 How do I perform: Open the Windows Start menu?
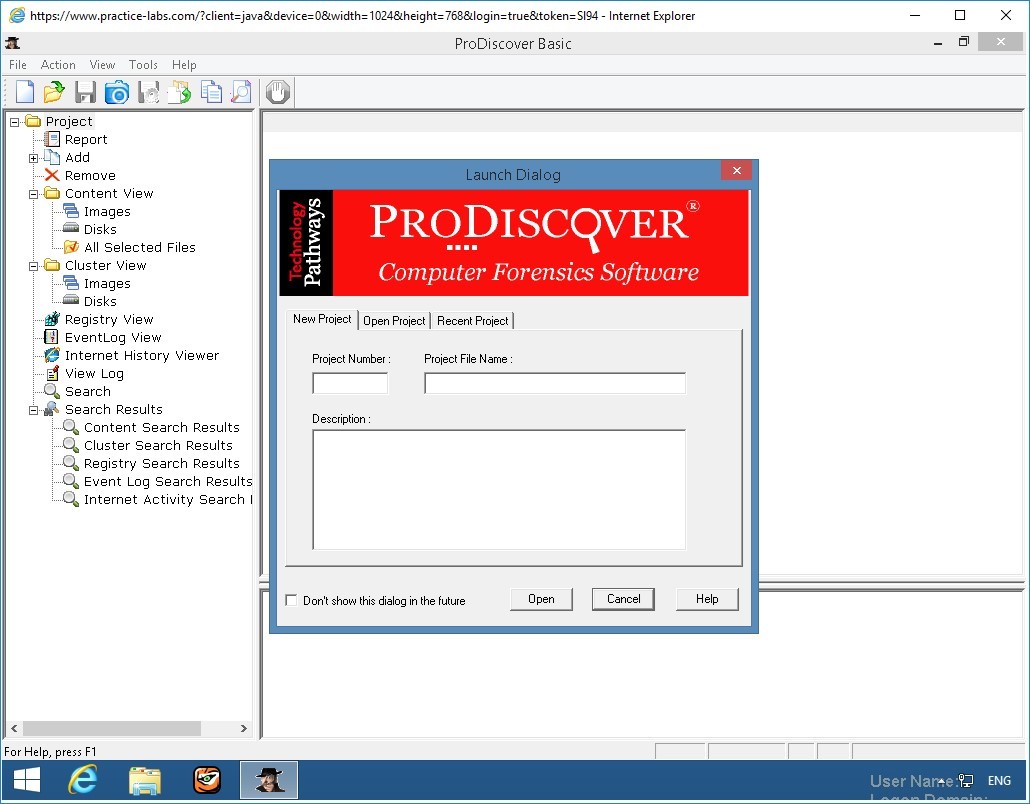pyautogui.click(x=27, y=780)
